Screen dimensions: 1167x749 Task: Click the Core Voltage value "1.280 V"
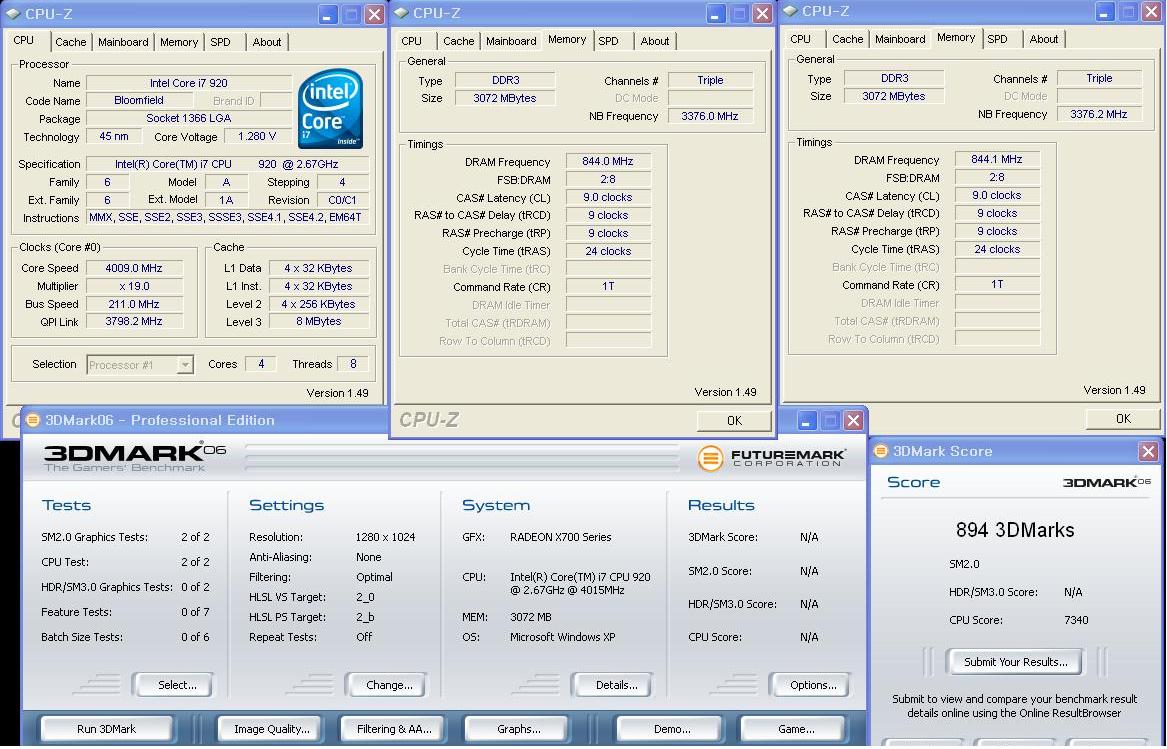pos(257,136)
